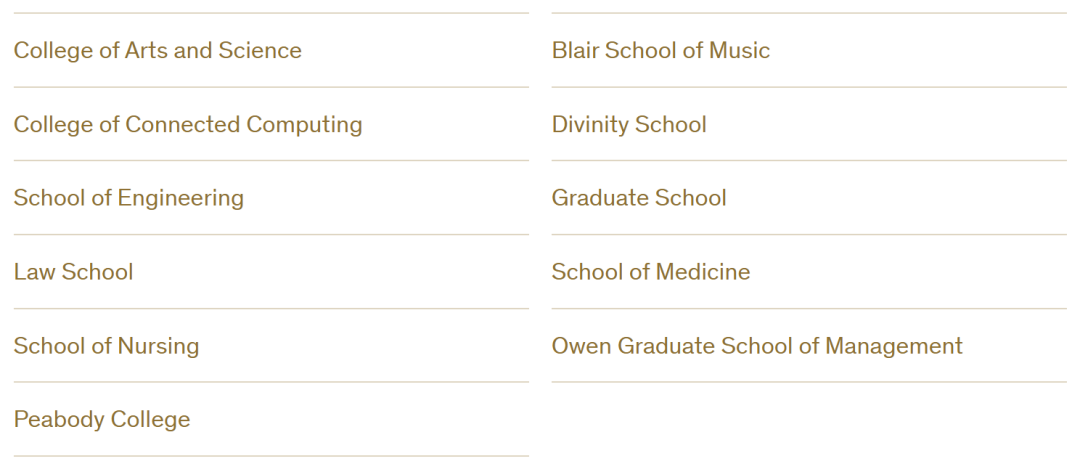
Task: Choose Arts and Science from the college list
Action: click(157, 50)
